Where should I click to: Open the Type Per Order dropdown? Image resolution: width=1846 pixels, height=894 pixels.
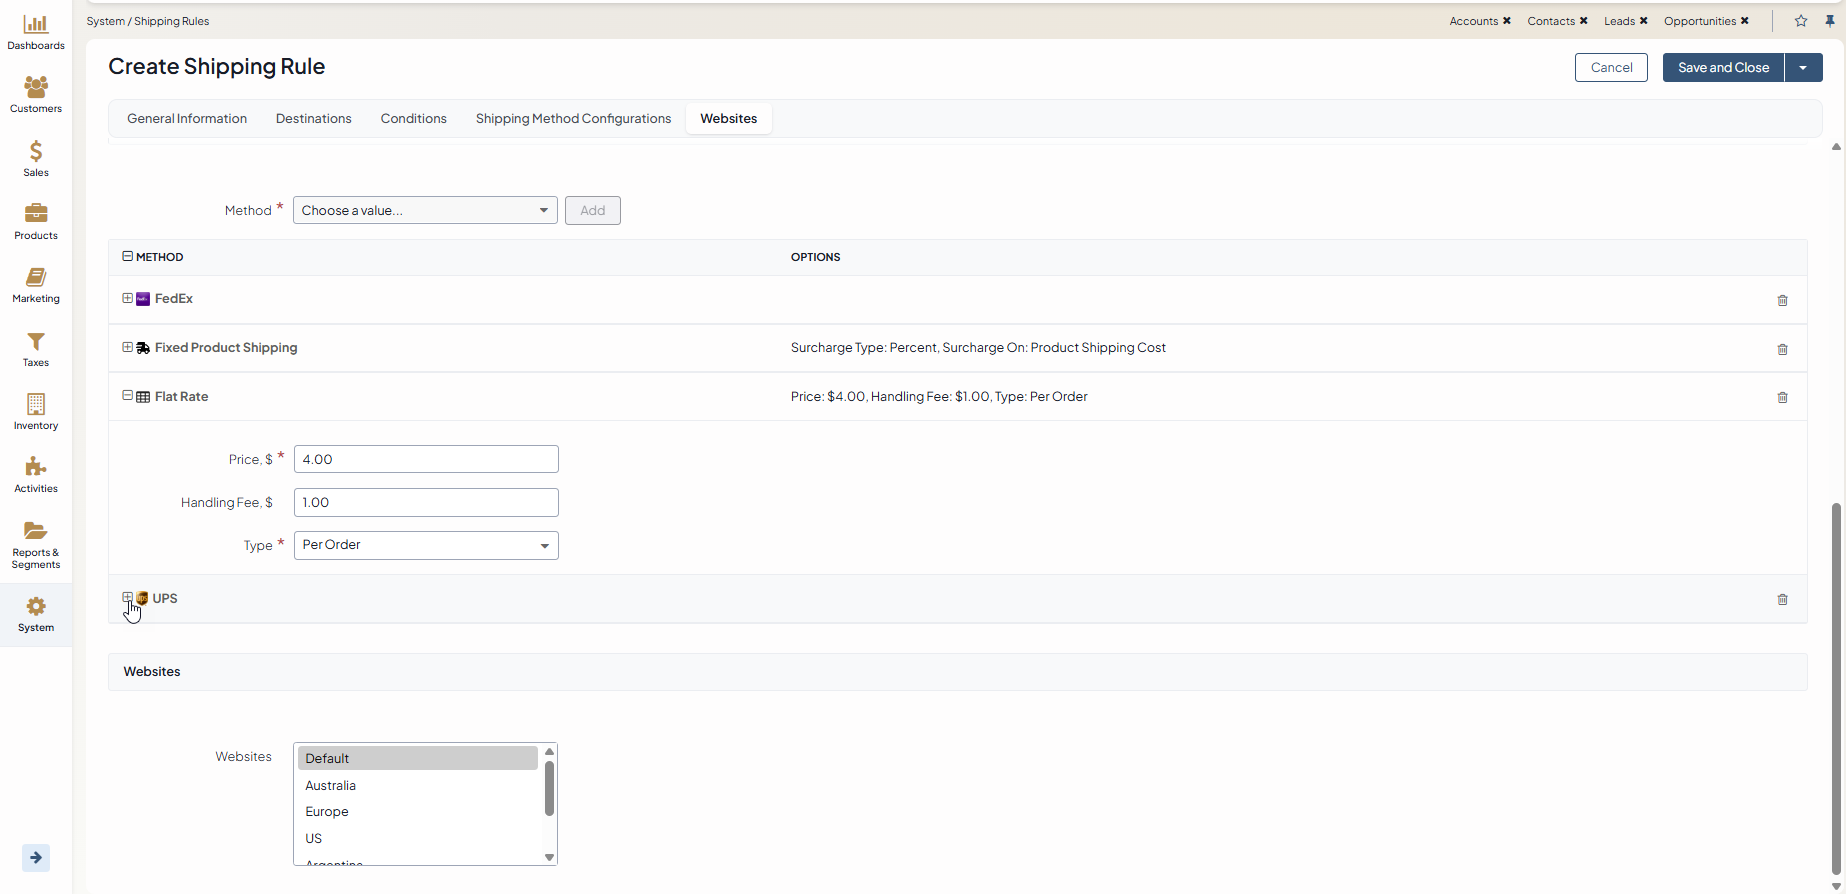pyautogui.click(x=426, y=545)
